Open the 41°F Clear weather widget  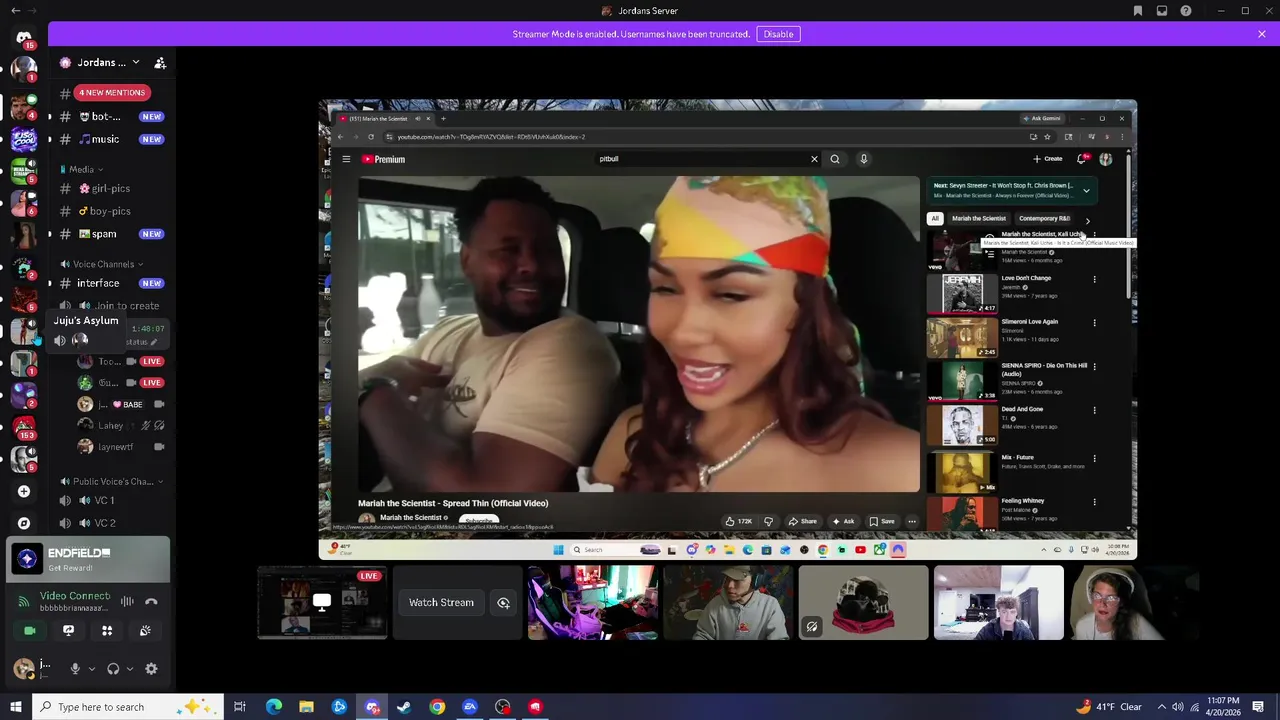1108,707
